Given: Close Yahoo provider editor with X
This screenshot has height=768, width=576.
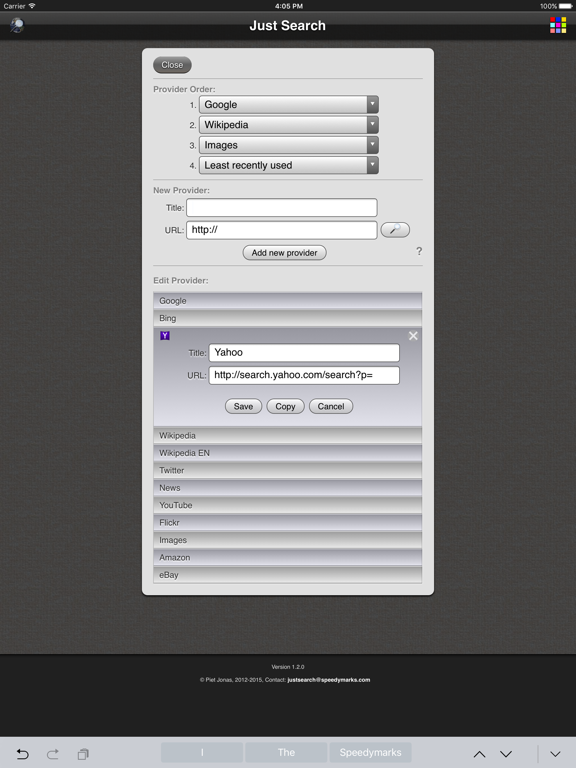Looking at the screenshot, I should (x=413, y=336).
